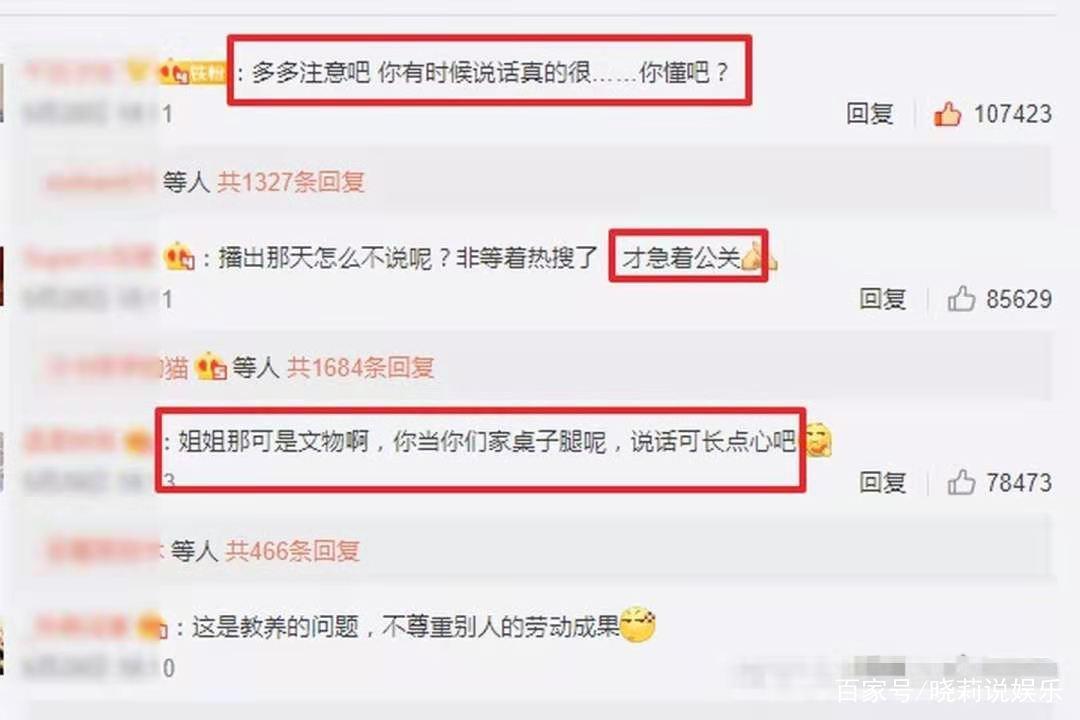
Task: Click thumbs-up icon beside 85629
Action: [x=961, y=299]
